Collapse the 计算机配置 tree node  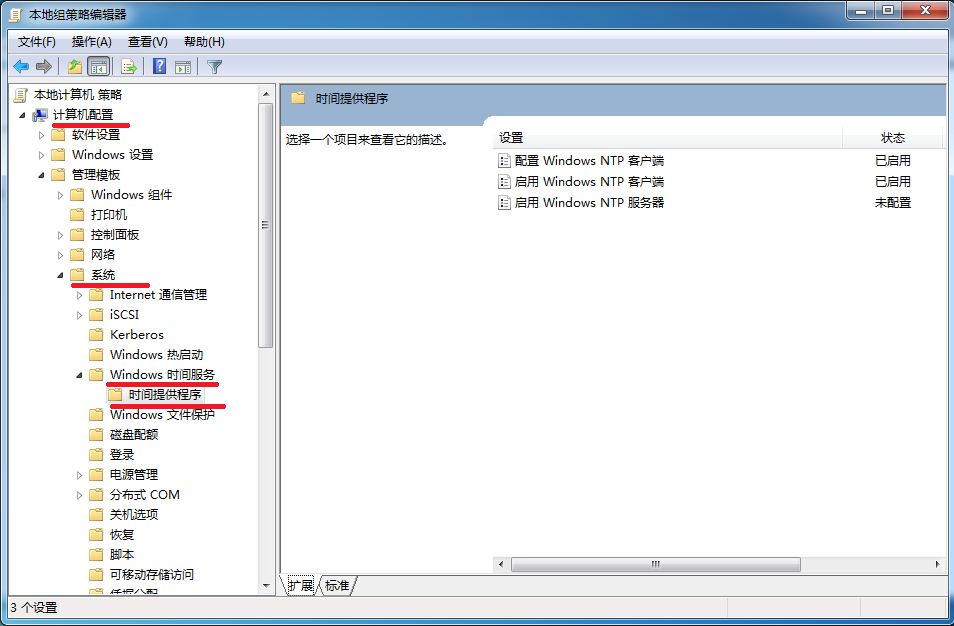coord(23,115)
